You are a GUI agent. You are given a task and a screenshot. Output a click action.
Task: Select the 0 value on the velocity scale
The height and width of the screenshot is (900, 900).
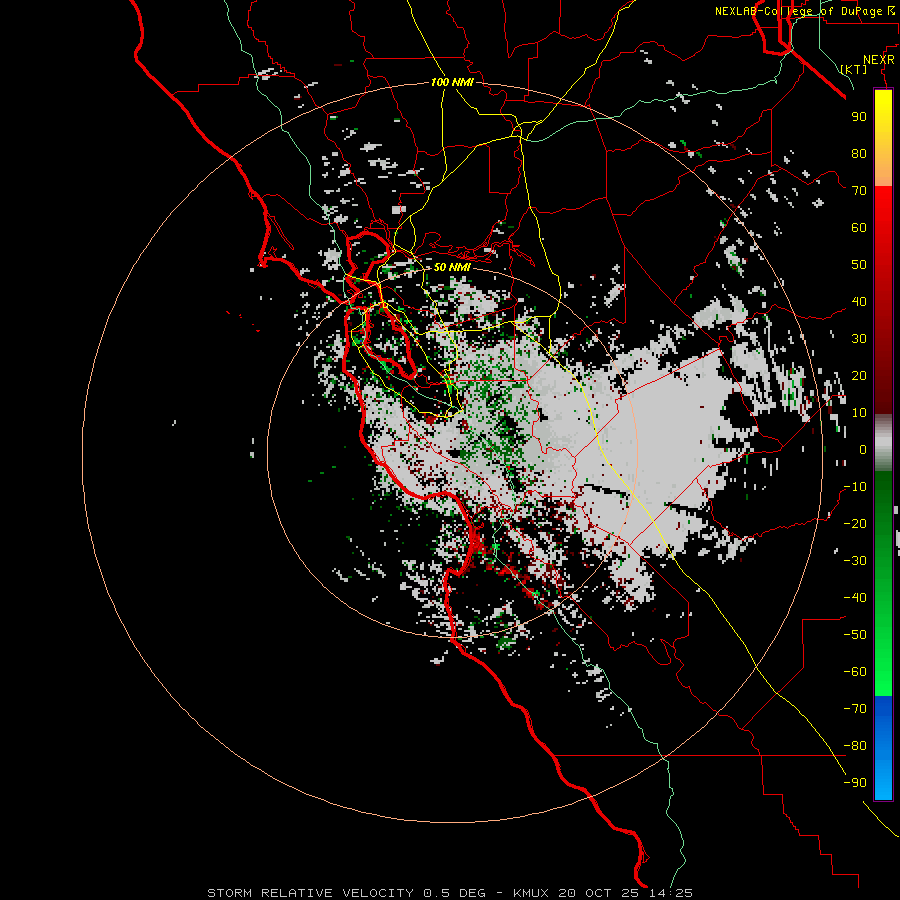click(x=863, y=449)
